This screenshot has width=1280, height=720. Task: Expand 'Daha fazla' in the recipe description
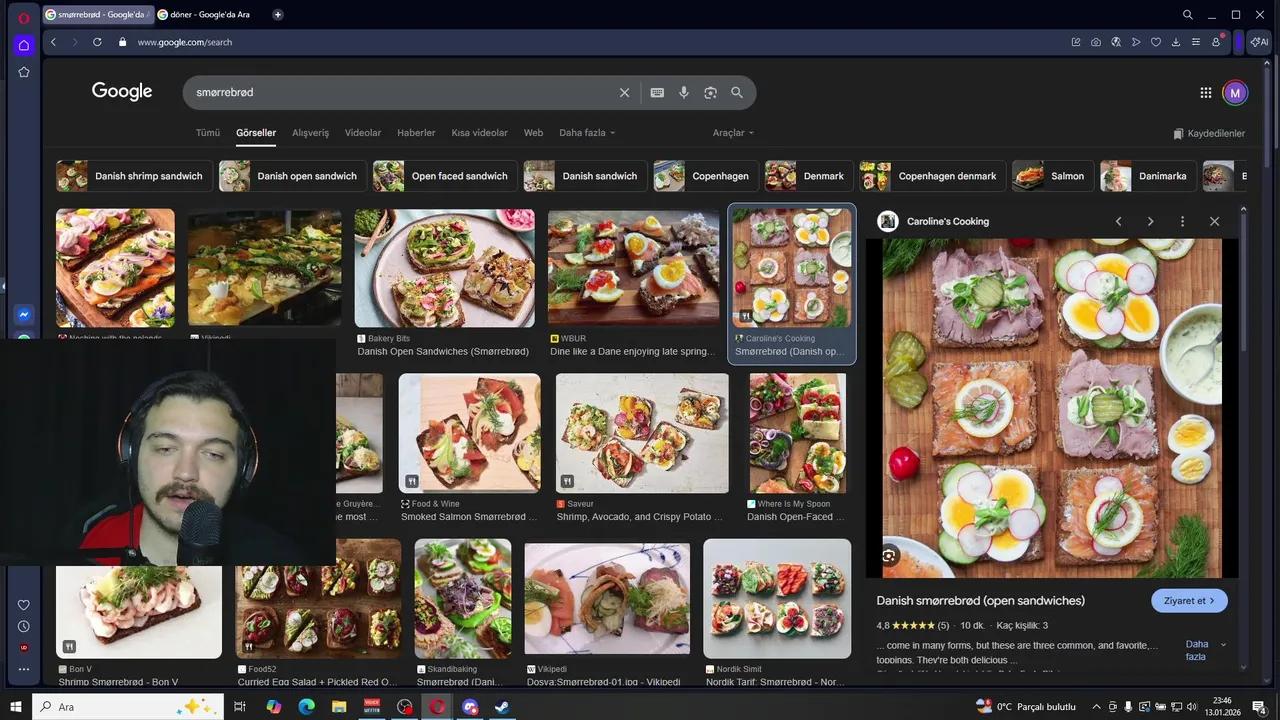point(1204,650)
